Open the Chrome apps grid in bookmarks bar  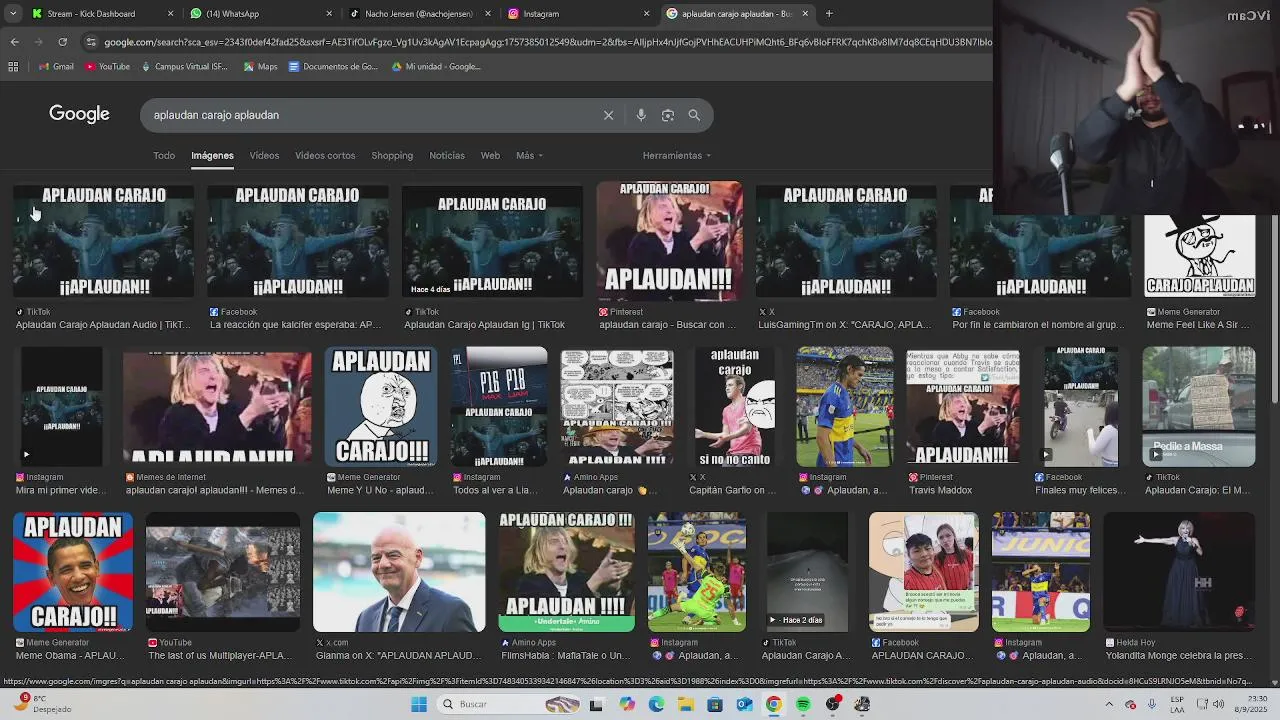click(x=13, y=67)
